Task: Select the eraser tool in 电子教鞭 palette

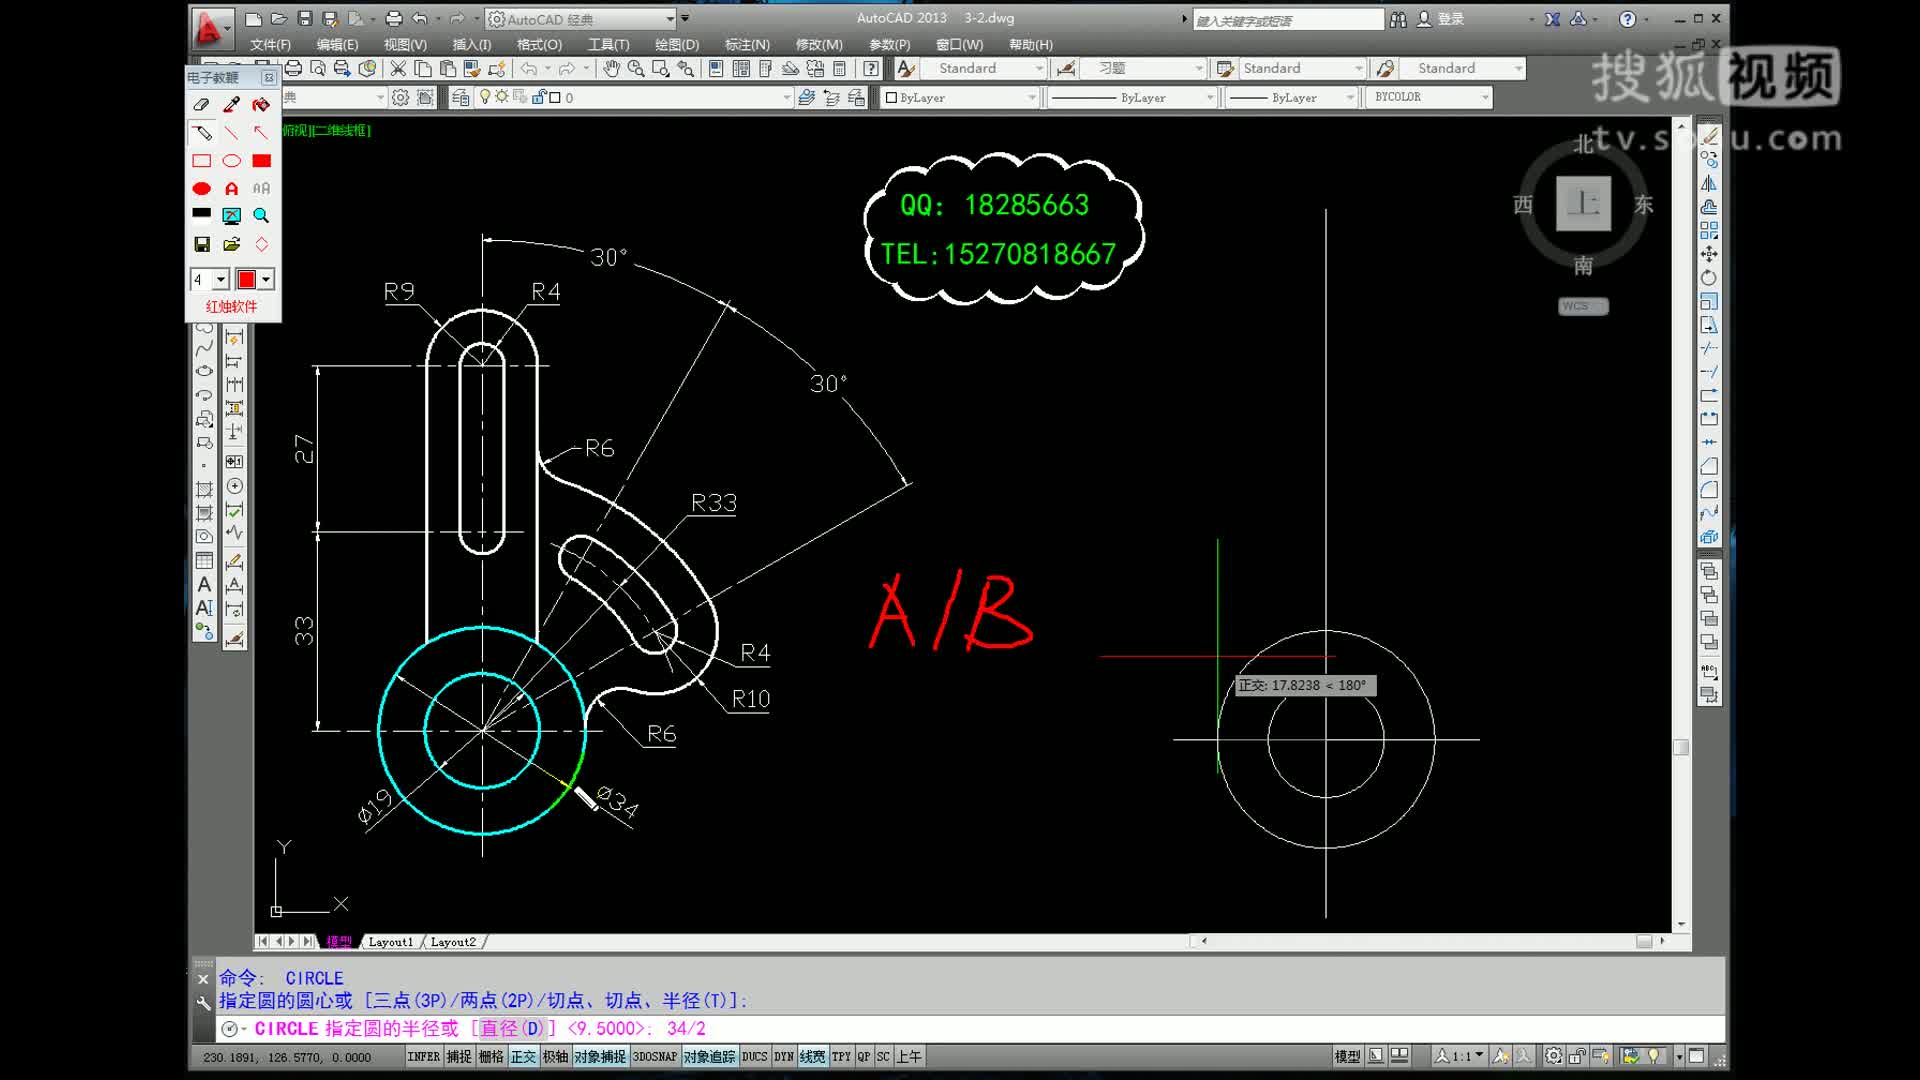Action: point(201,104)
